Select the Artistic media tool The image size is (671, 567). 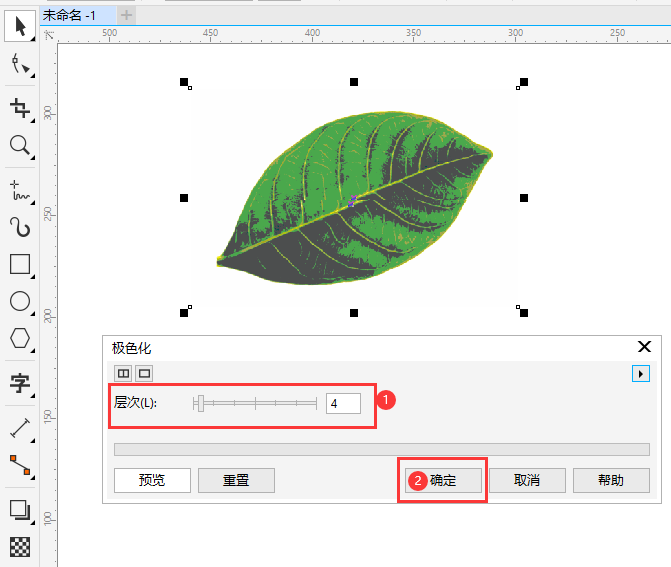(20, 227)
